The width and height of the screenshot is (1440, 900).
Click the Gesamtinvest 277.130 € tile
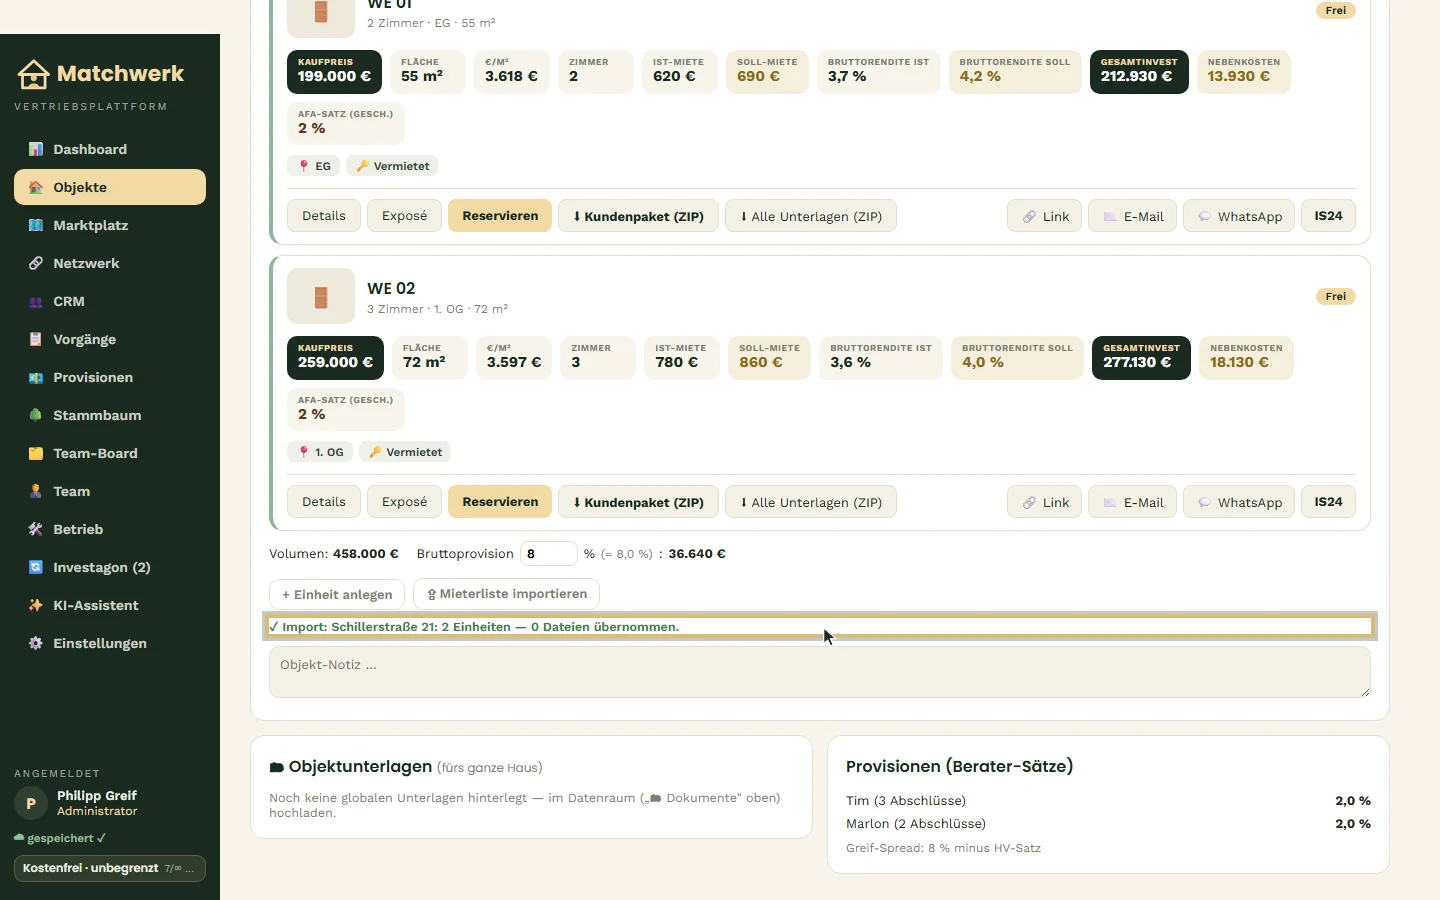[x=1141, y=358]
